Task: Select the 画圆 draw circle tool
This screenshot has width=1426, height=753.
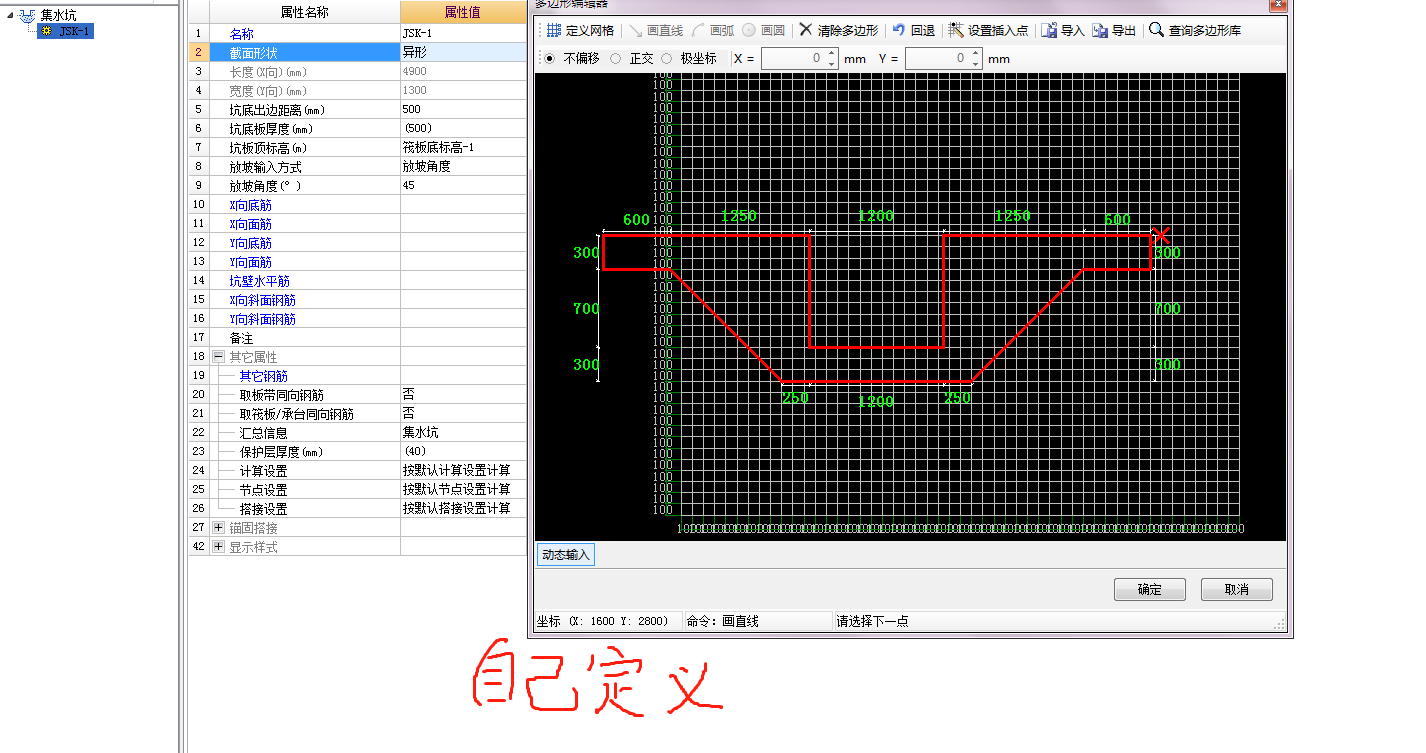Action: click(x=763, y=31)
